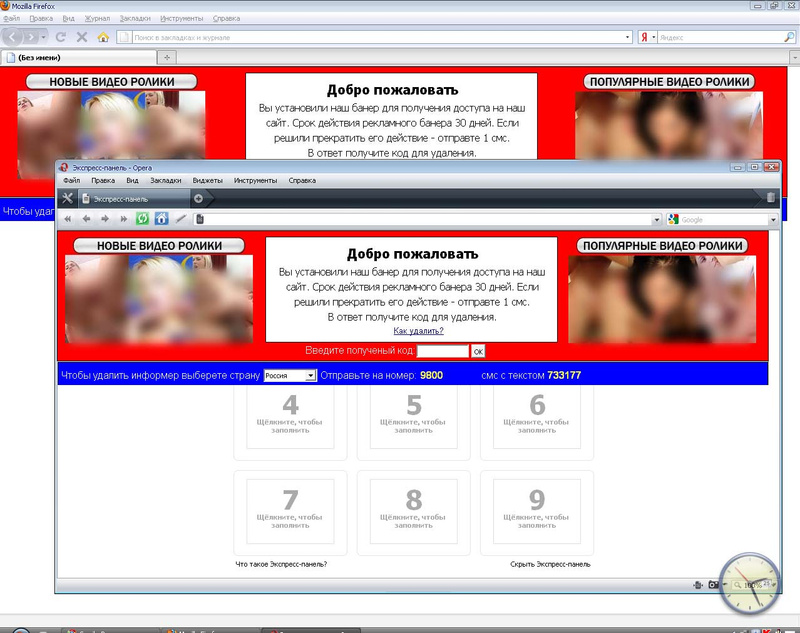Open Firefox Справка menu
The image size is (800, 633).
pos(227,18)
